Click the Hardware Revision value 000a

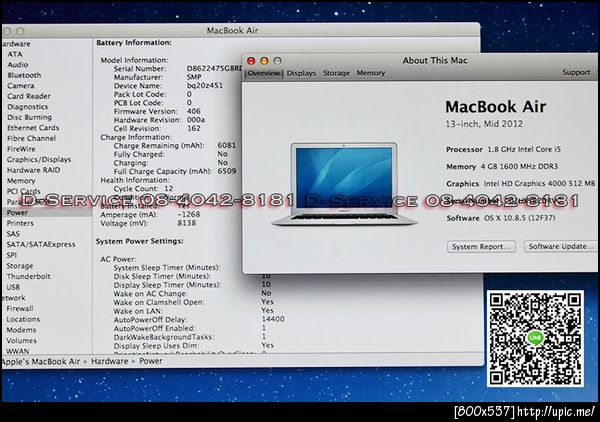point(196,120)
